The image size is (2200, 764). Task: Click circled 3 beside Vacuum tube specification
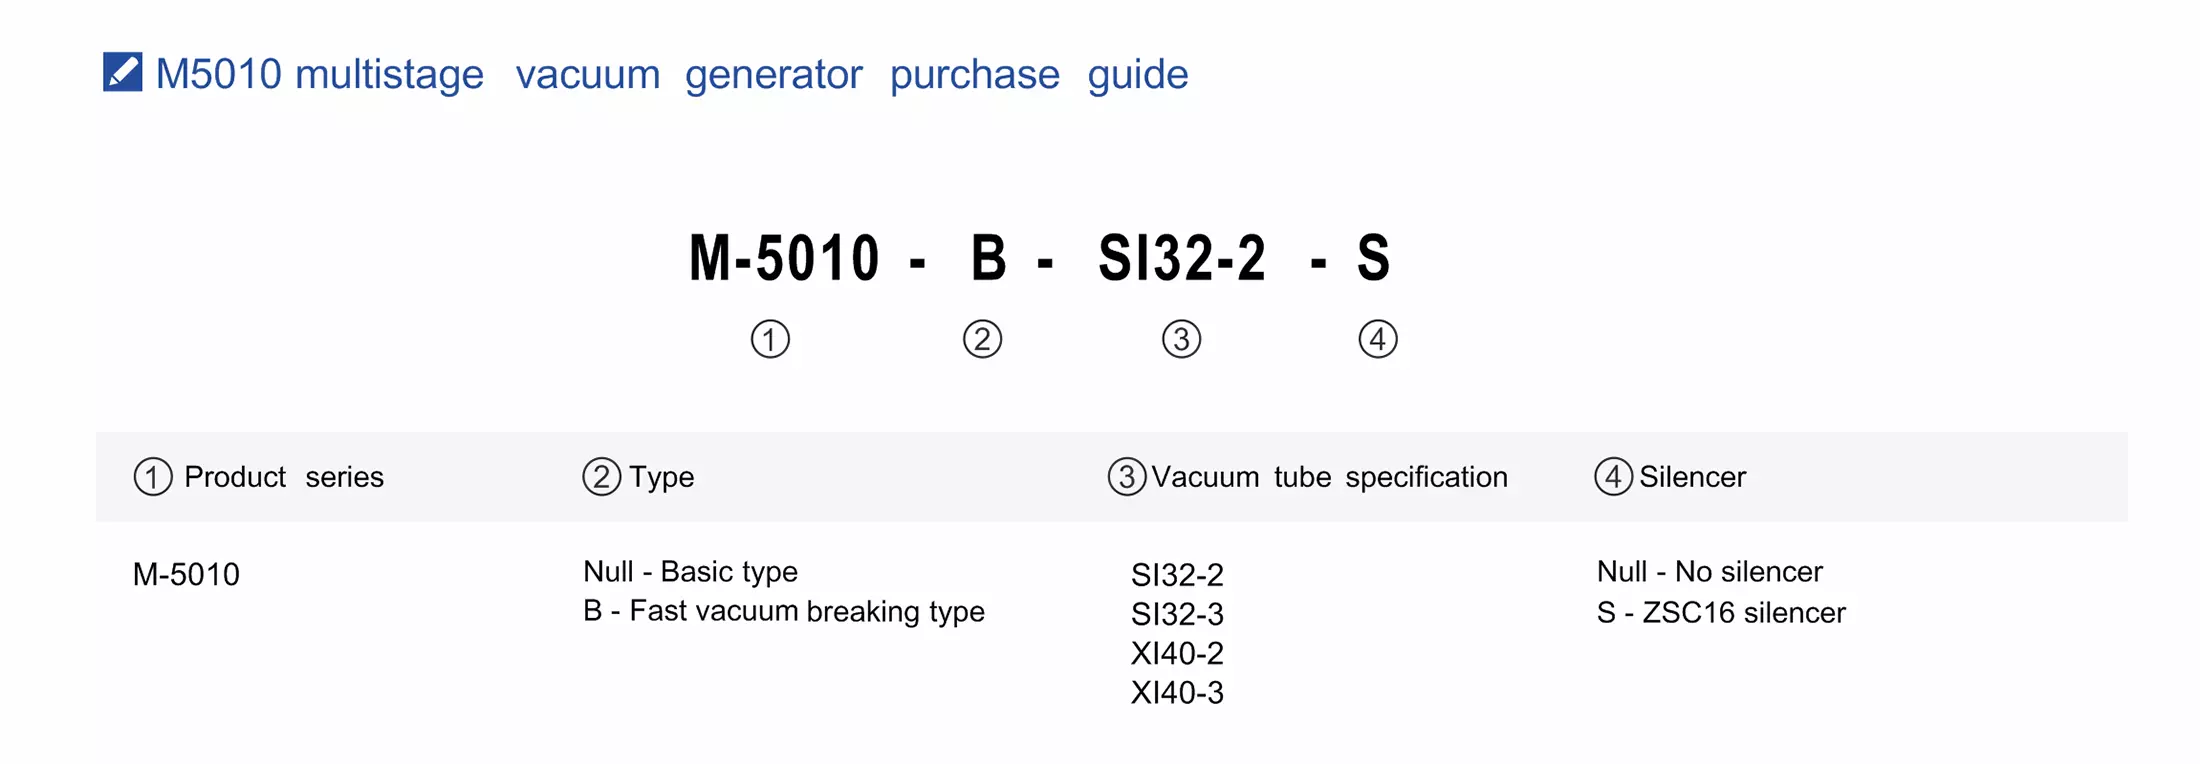click(x=1126, y=477)
